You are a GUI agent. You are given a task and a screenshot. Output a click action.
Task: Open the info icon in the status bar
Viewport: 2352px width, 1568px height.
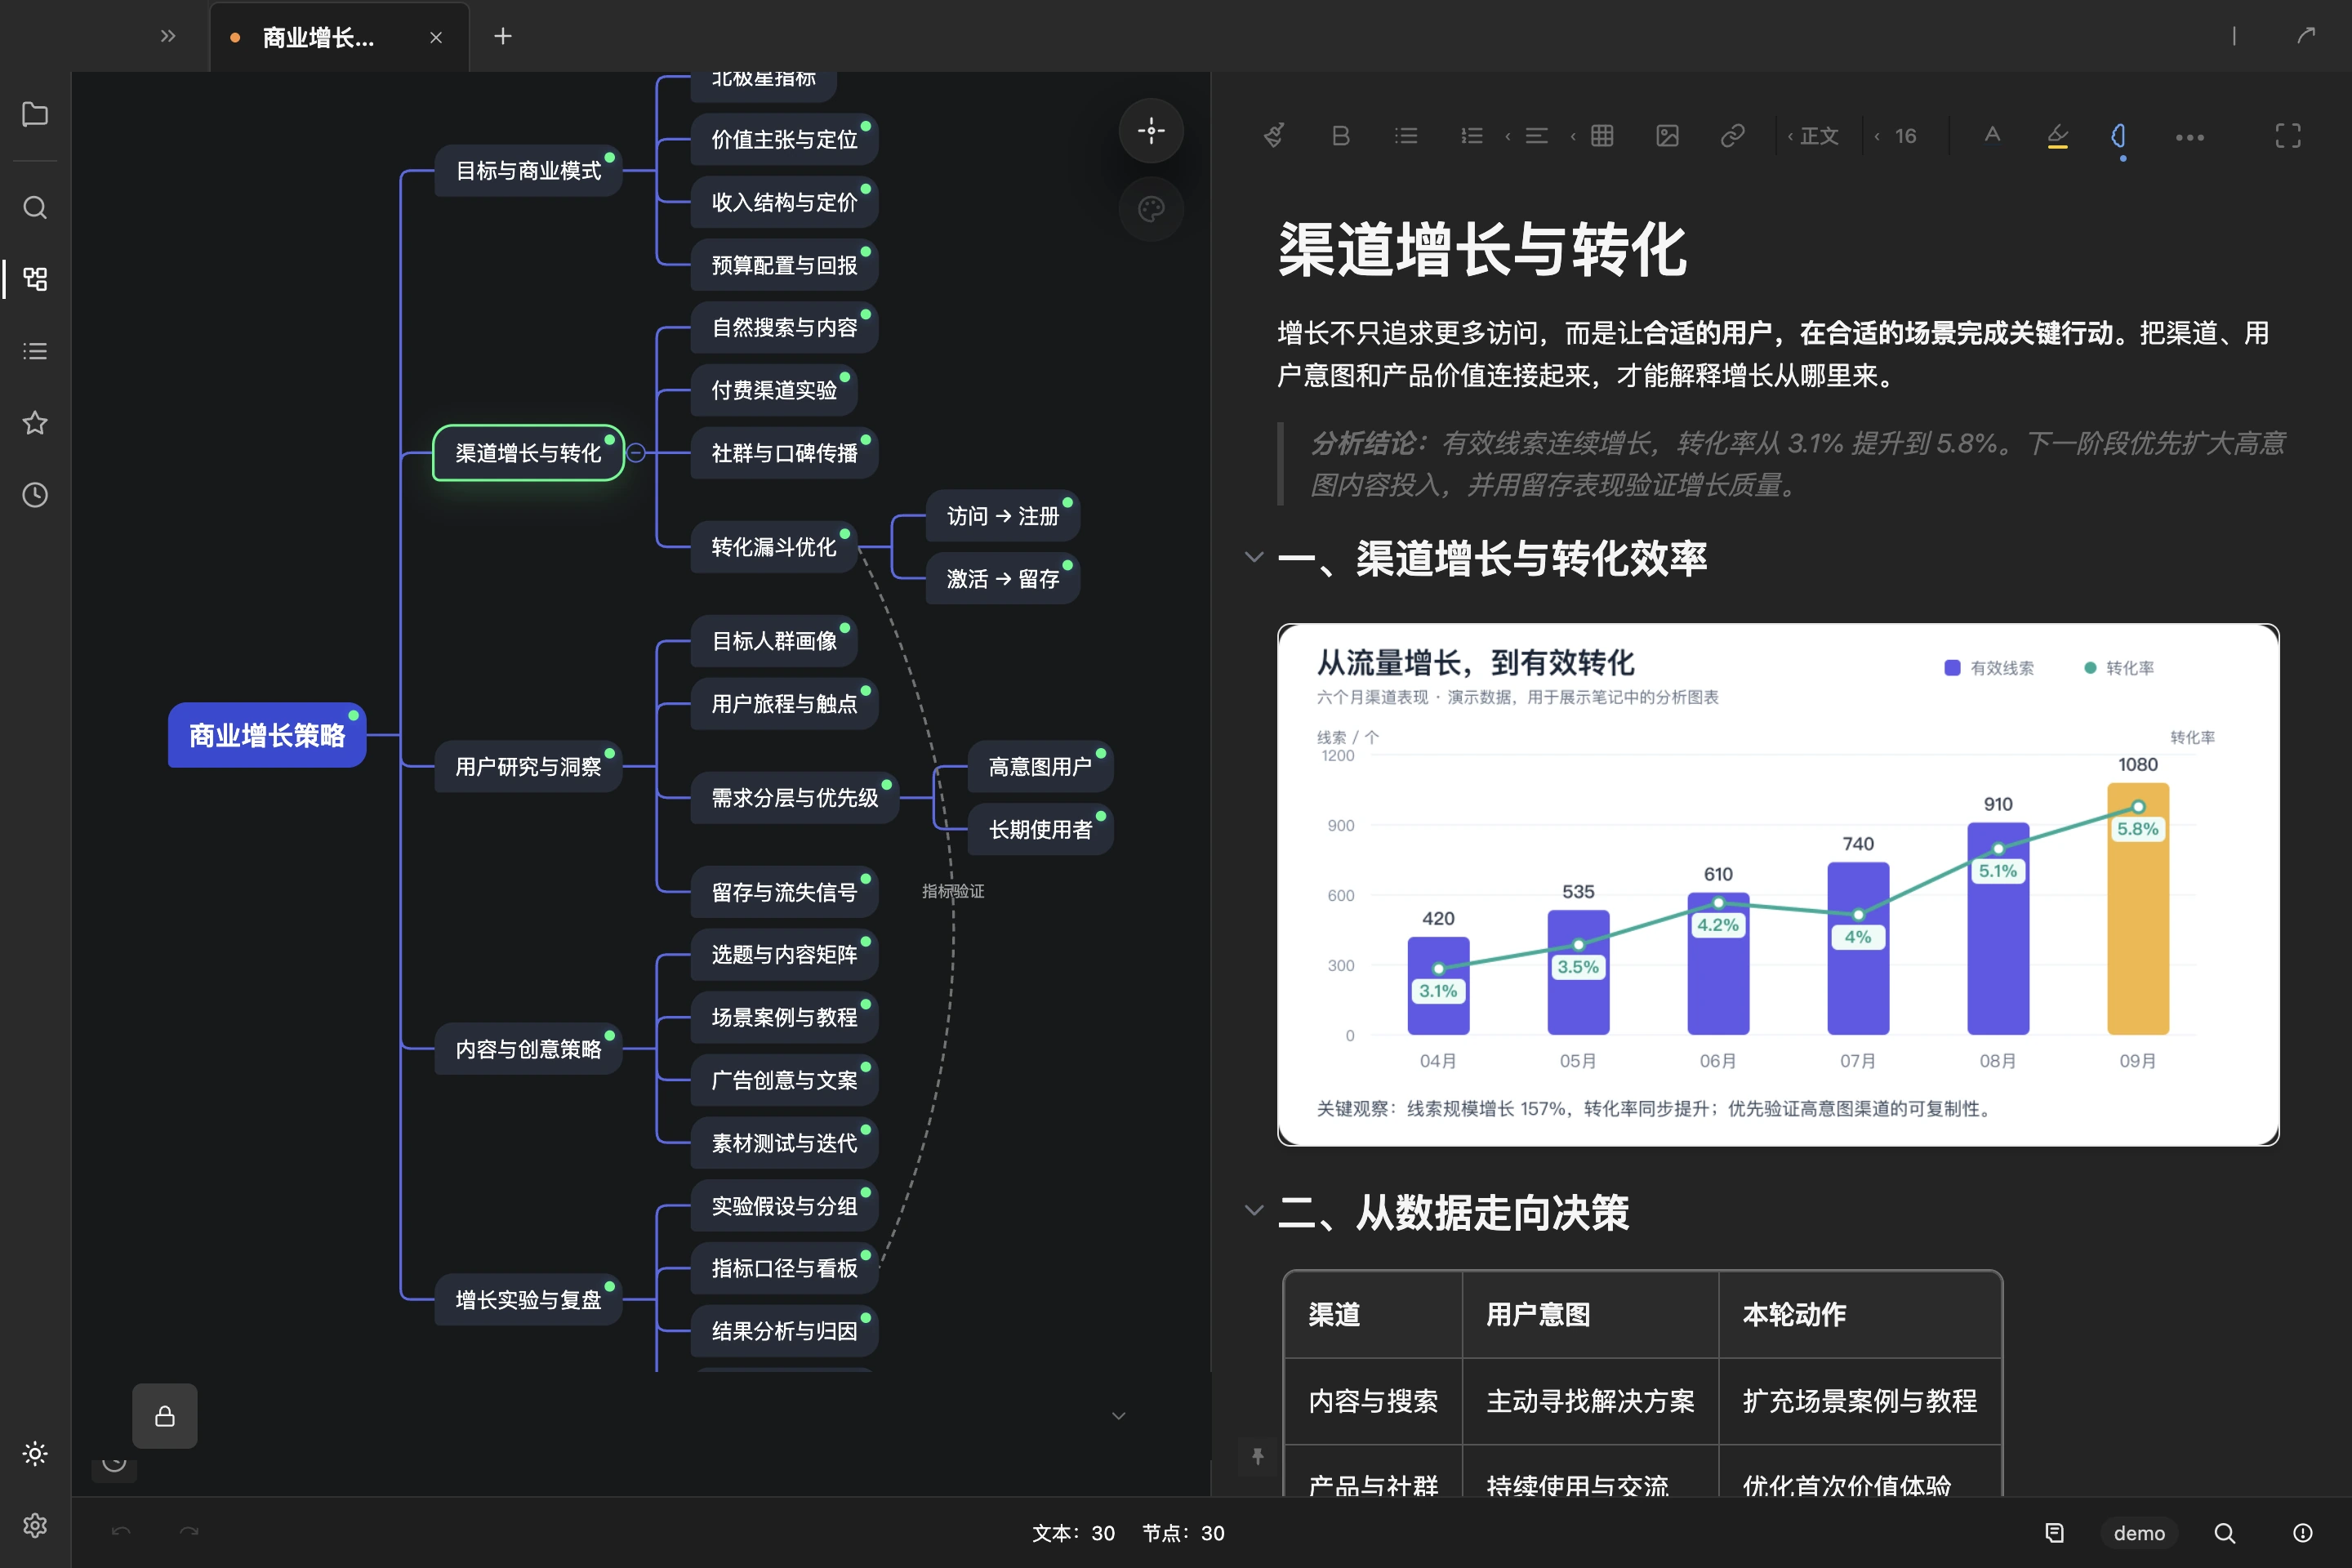pos(2302,1533)
